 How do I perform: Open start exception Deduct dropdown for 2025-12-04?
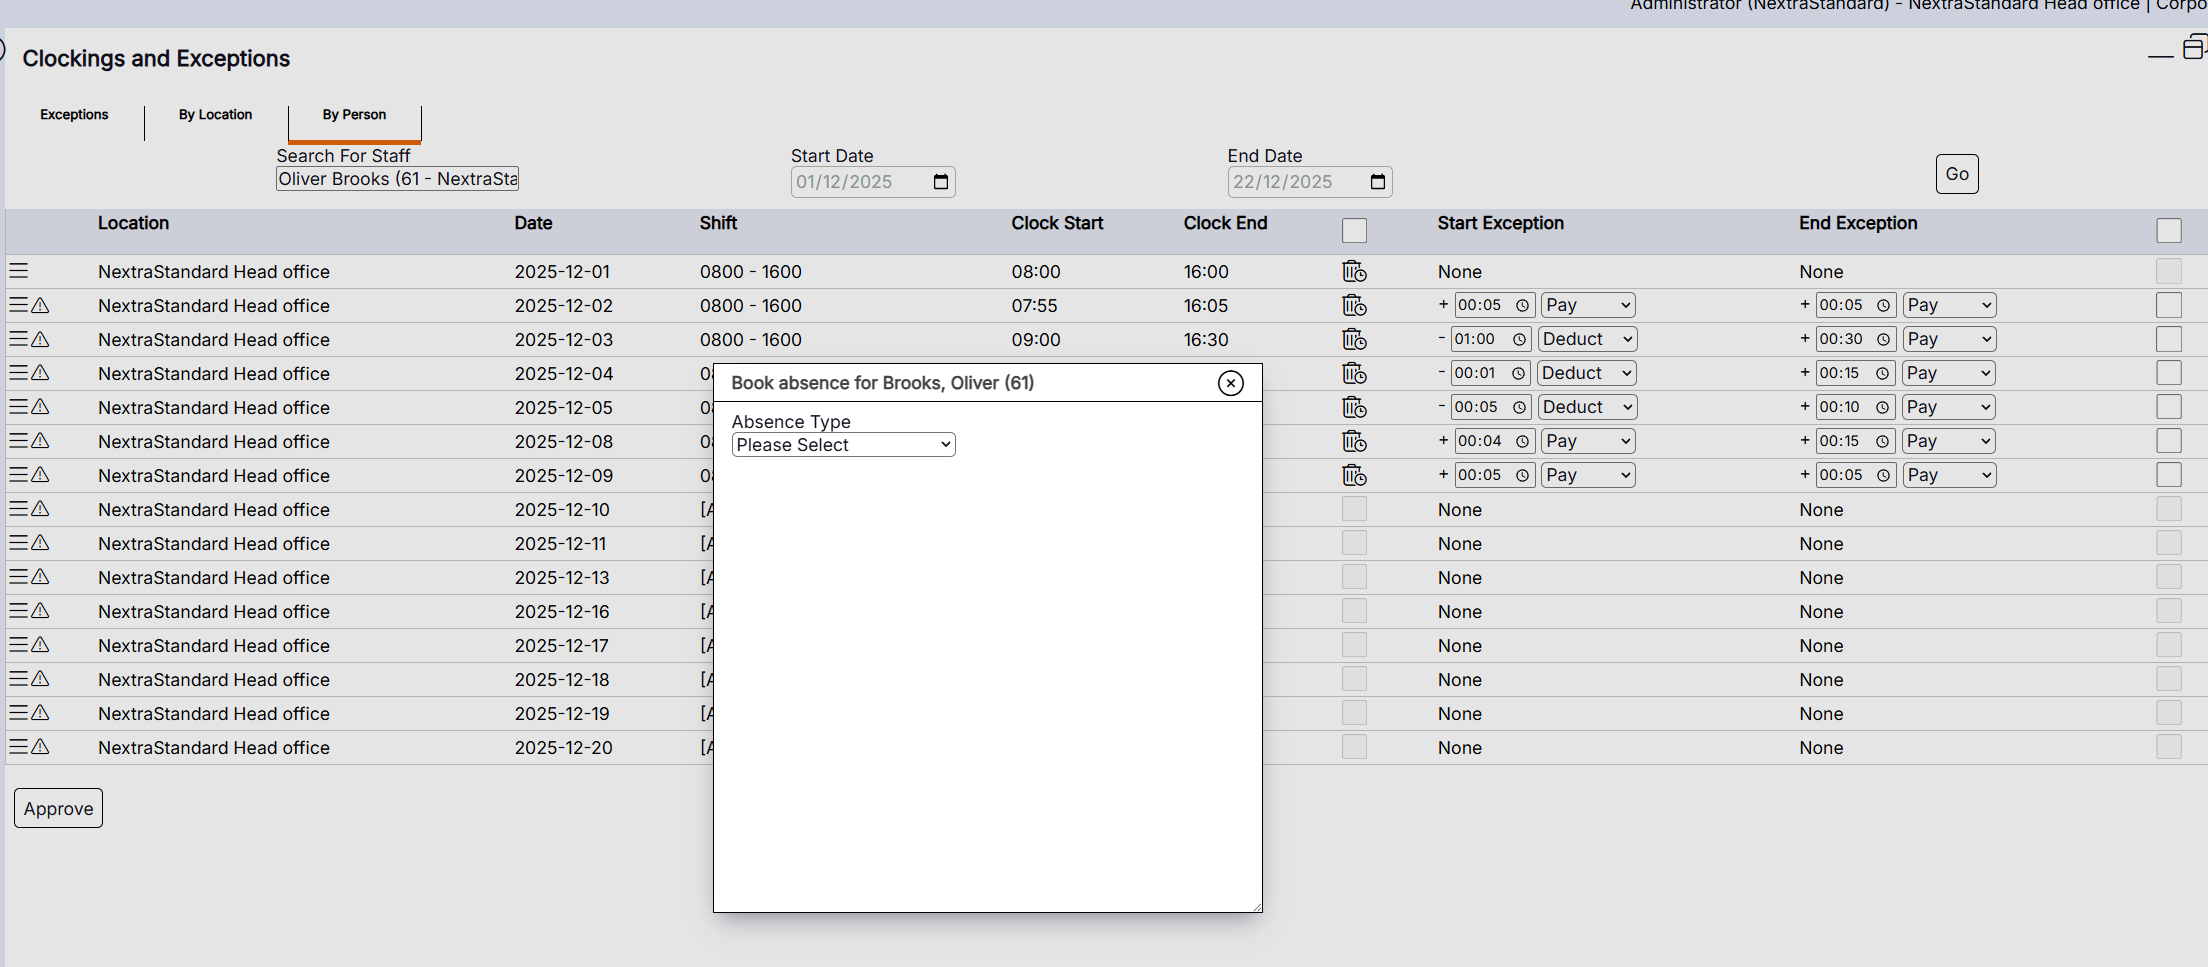[x=1587, y=373]
